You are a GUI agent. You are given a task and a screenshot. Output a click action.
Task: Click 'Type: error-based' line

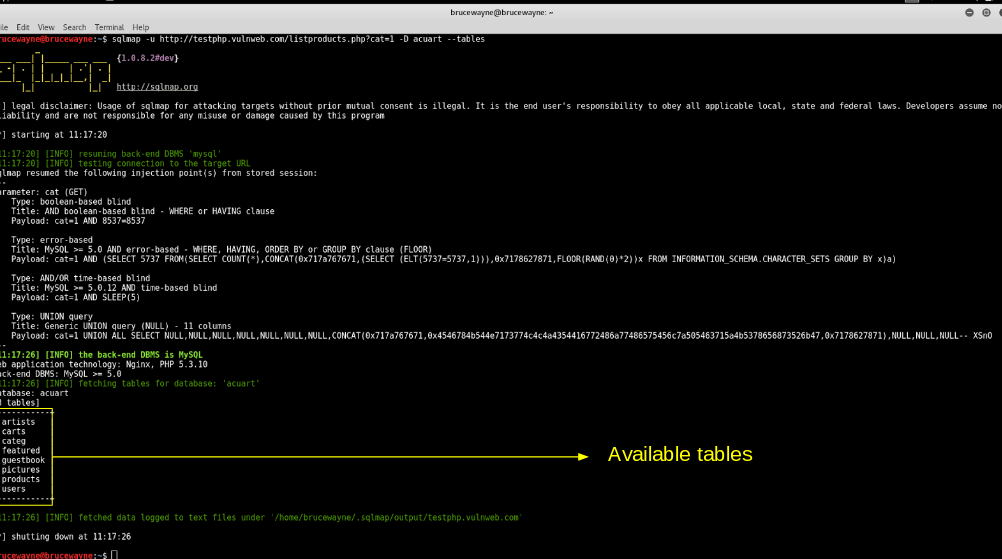52,240
